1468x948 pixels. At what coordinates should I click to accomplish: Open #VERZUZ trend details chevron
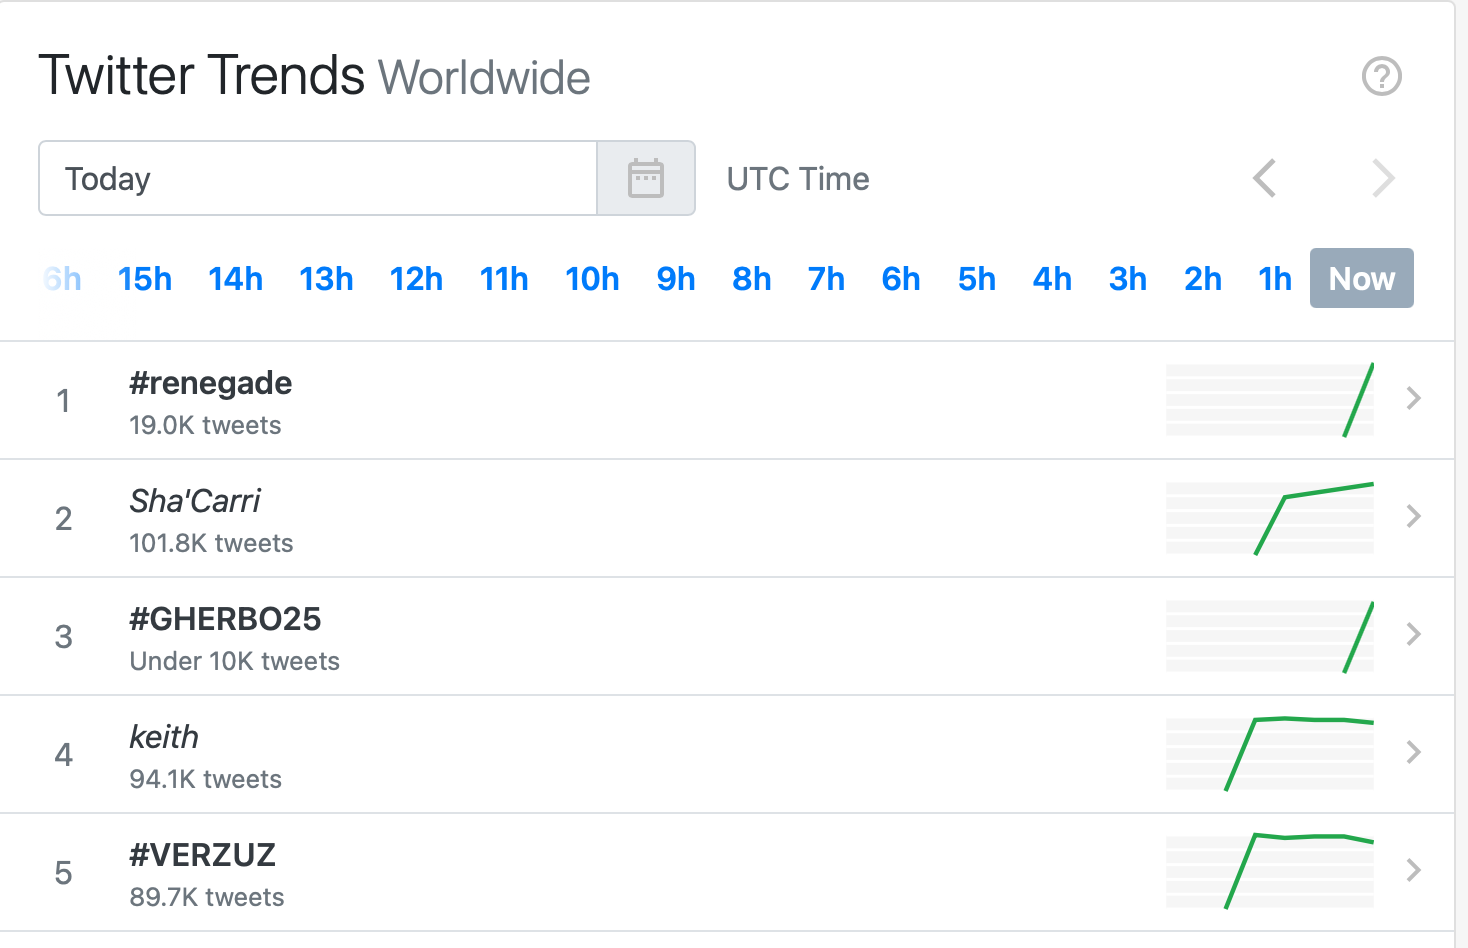pos(1413,870)
